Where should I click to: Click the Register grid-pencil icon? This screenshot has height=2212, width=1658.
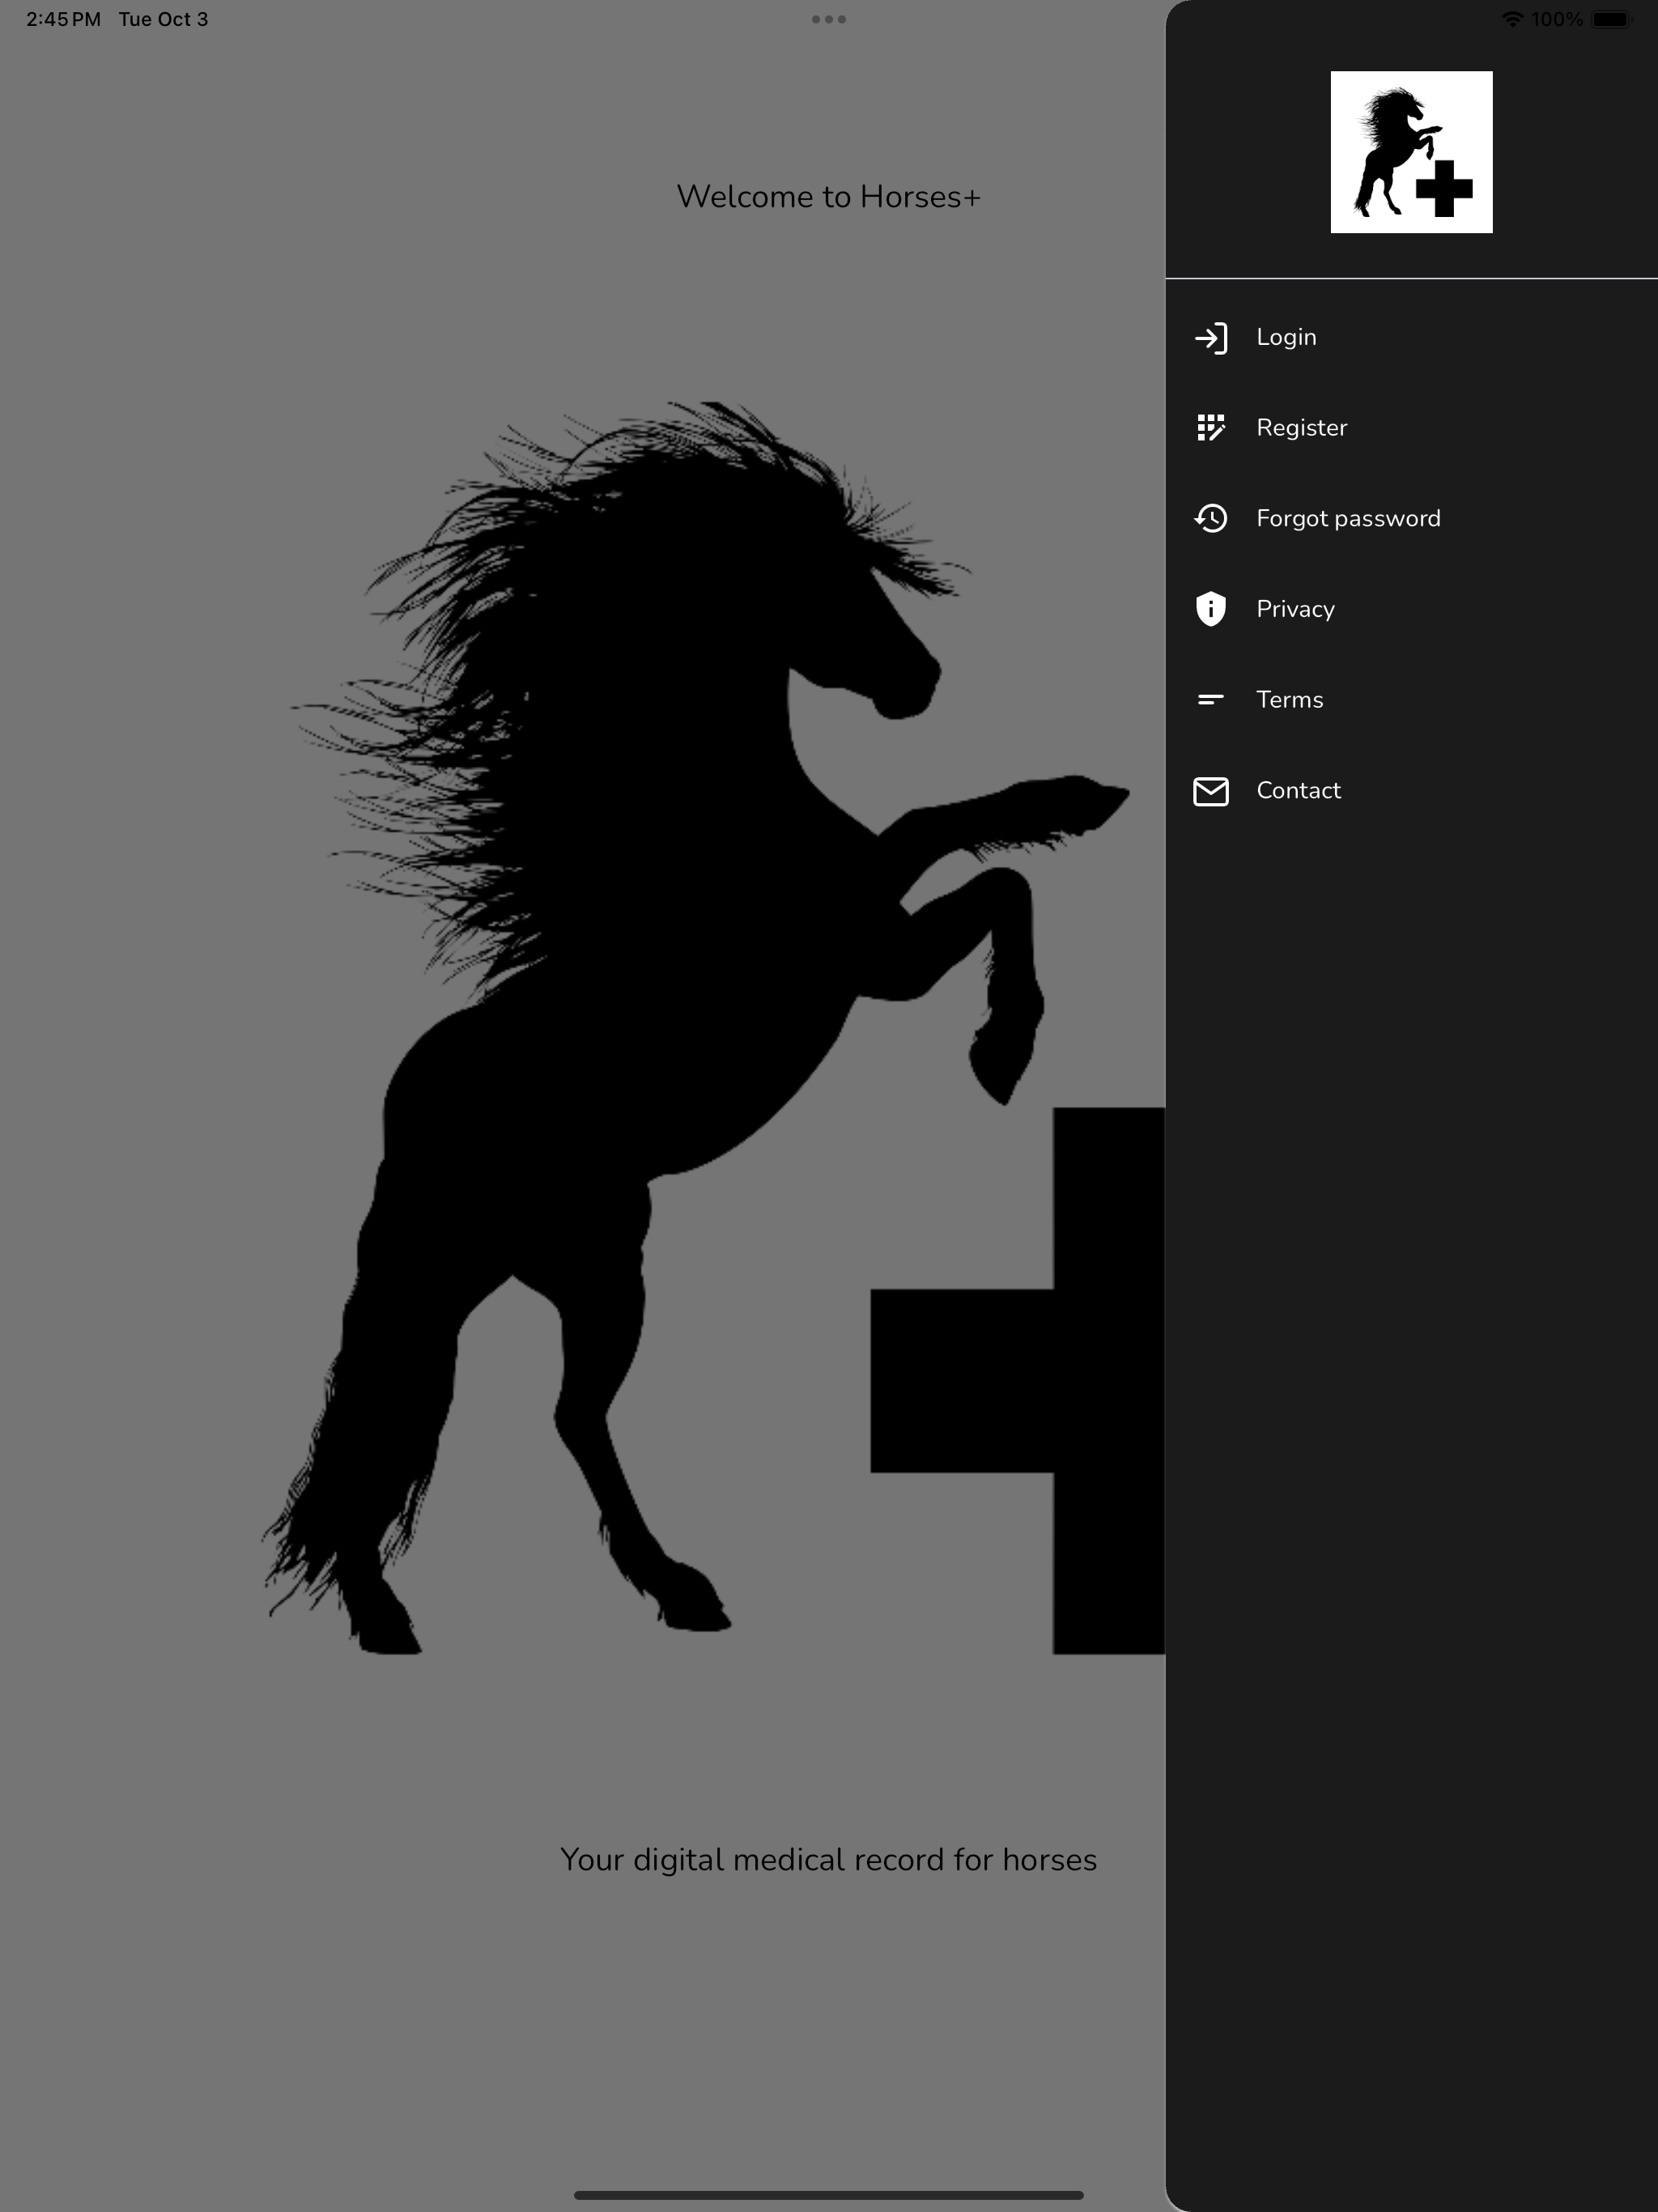pos(1210,428)
